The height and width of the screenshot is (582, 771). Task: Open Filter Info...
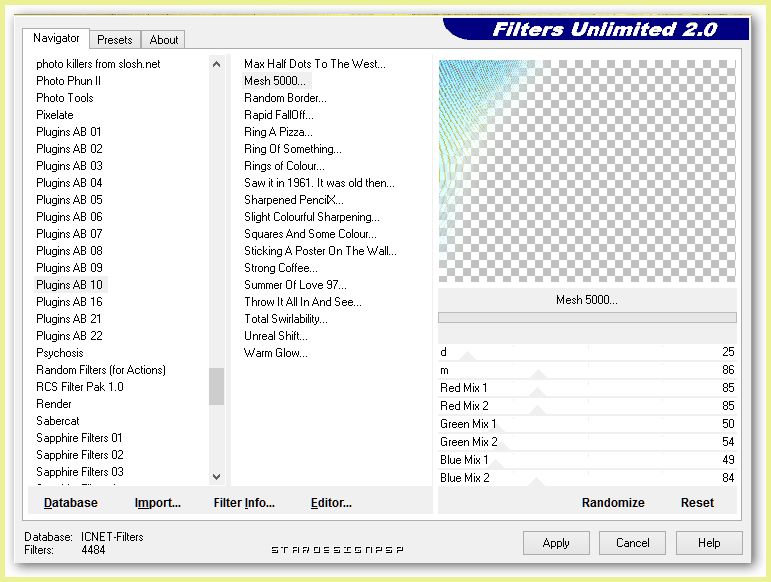(244, 502)
